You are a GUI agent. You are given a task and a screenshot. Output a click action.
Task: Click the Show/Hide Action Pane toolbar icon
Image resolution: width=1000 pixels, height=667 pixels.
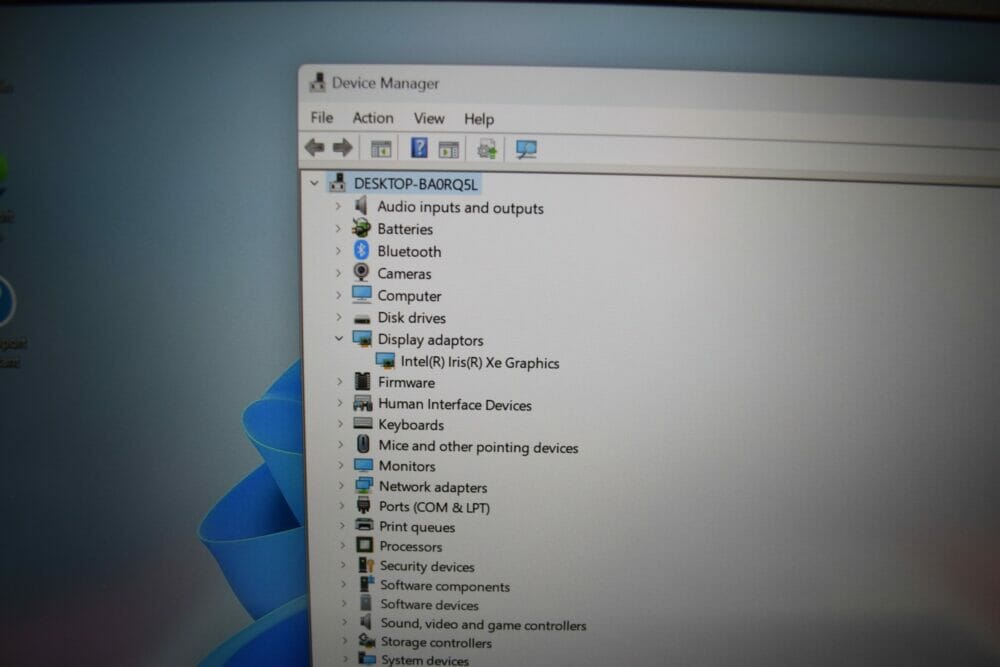click(x=449, y=150)
